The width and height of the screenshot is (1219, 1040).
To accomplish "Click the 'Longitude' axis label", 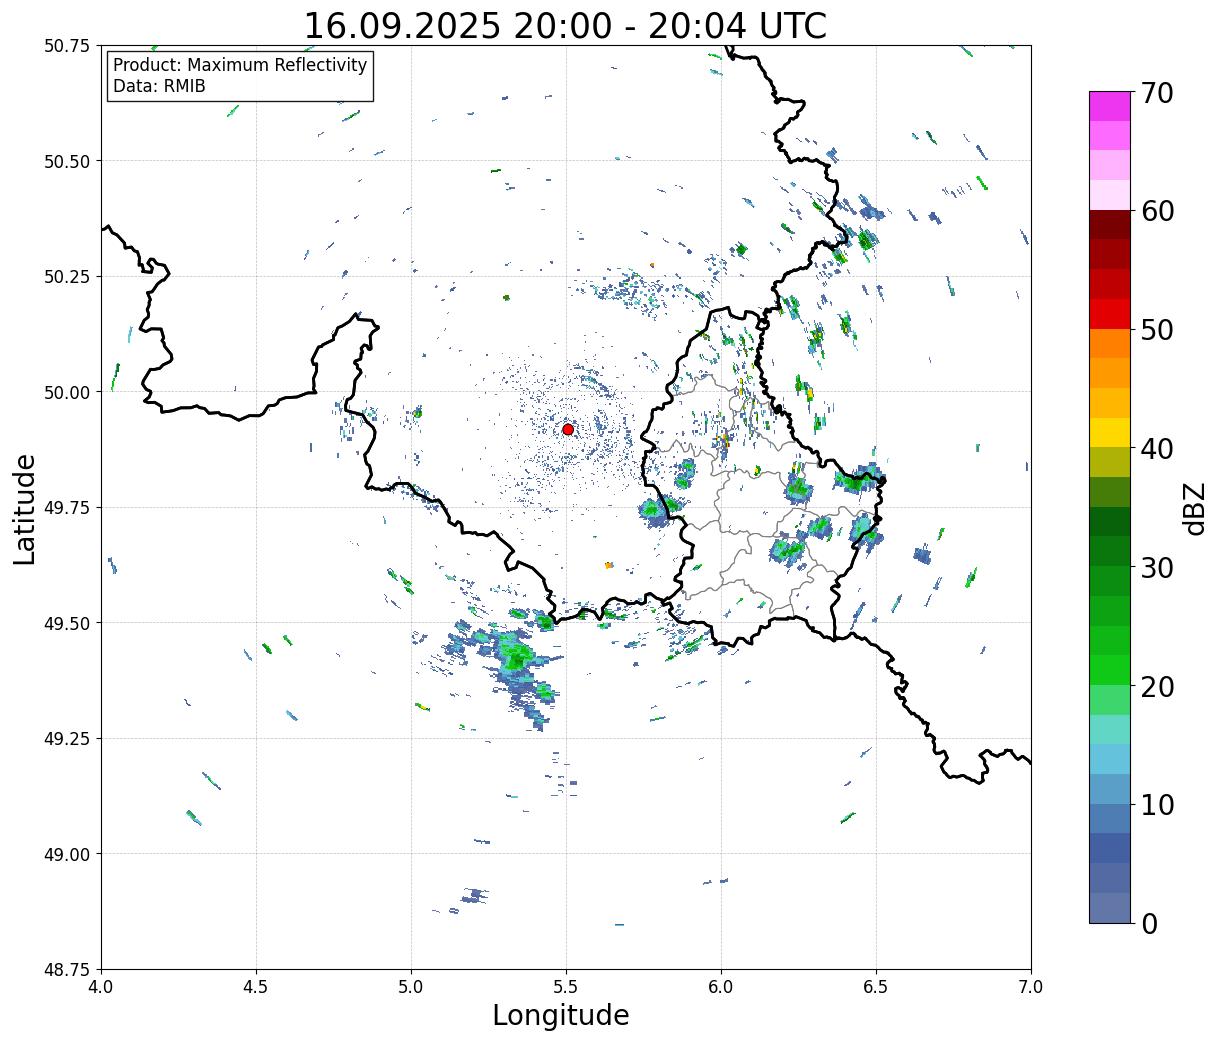I will point(561,1016).
